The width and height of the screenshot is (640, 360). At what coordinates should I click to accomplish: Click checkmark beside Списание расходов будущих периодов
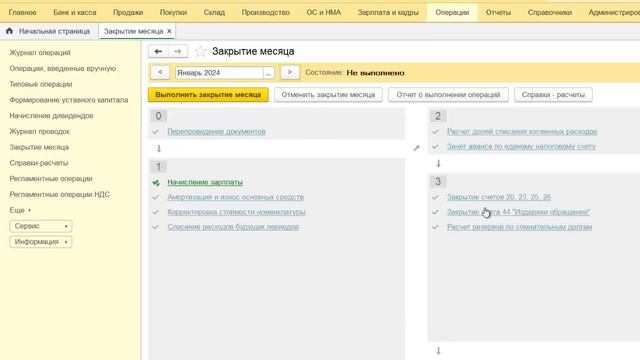coord(156,227)
